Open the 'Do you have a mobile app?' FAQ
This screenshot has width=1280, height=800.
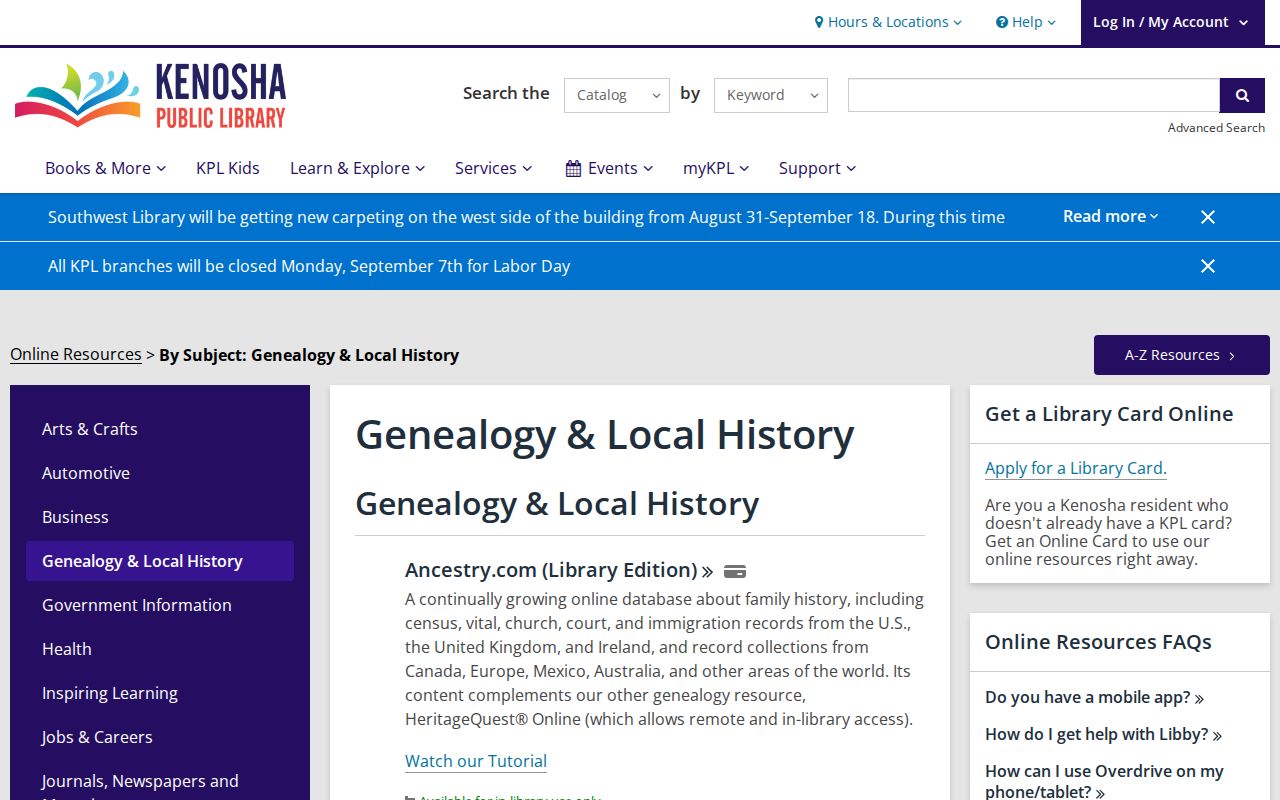1094,698
